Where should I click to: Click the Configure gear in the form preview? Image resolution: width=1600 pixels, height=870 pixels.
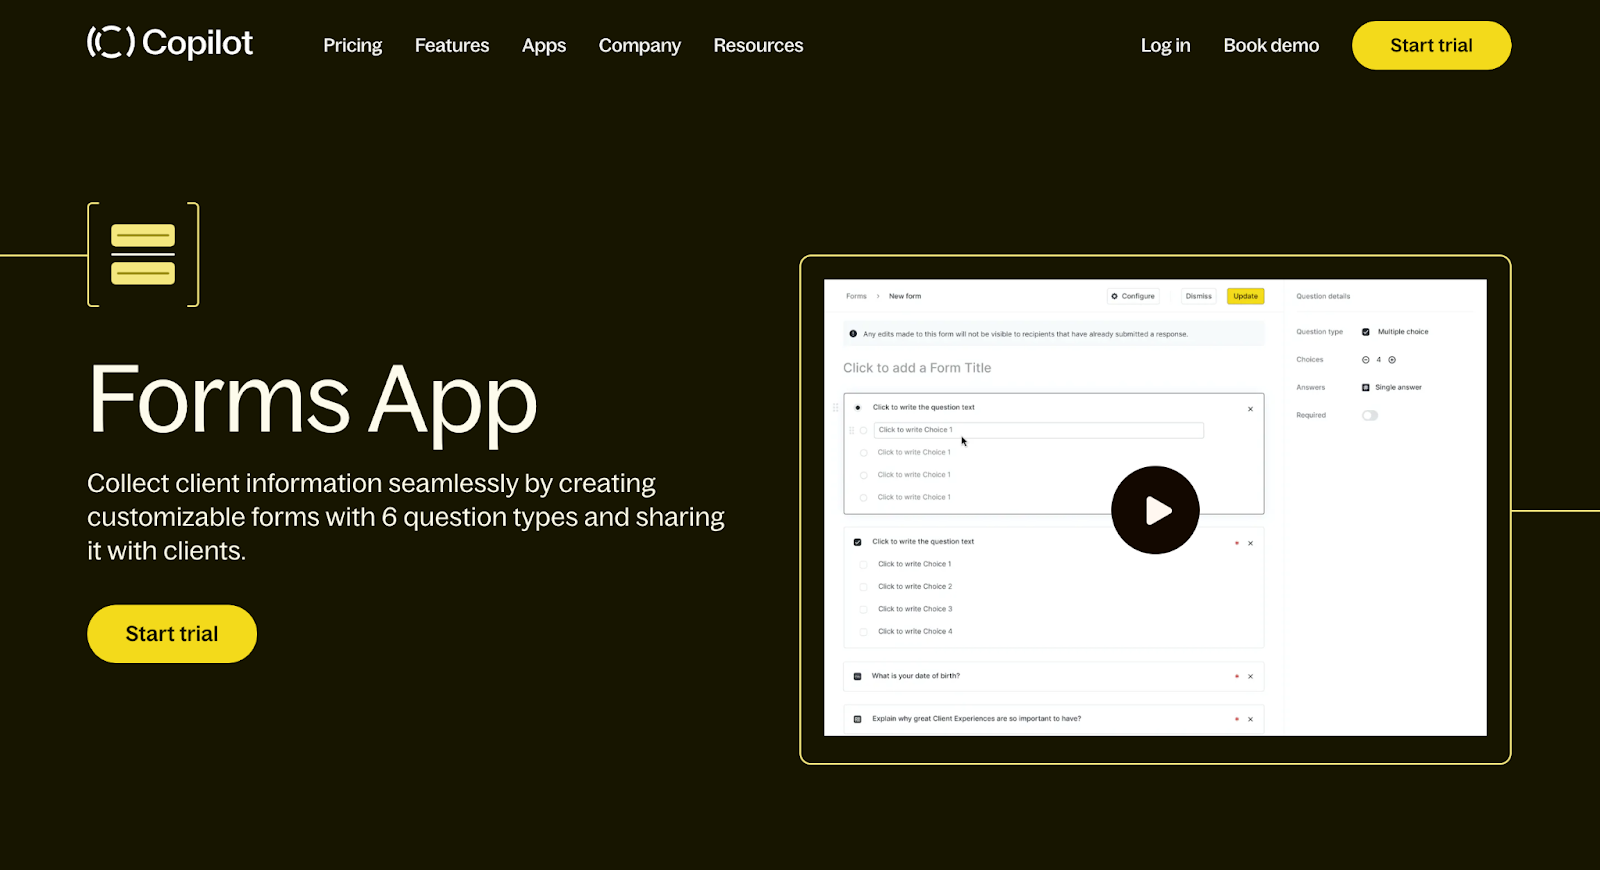pos(1114,296)
